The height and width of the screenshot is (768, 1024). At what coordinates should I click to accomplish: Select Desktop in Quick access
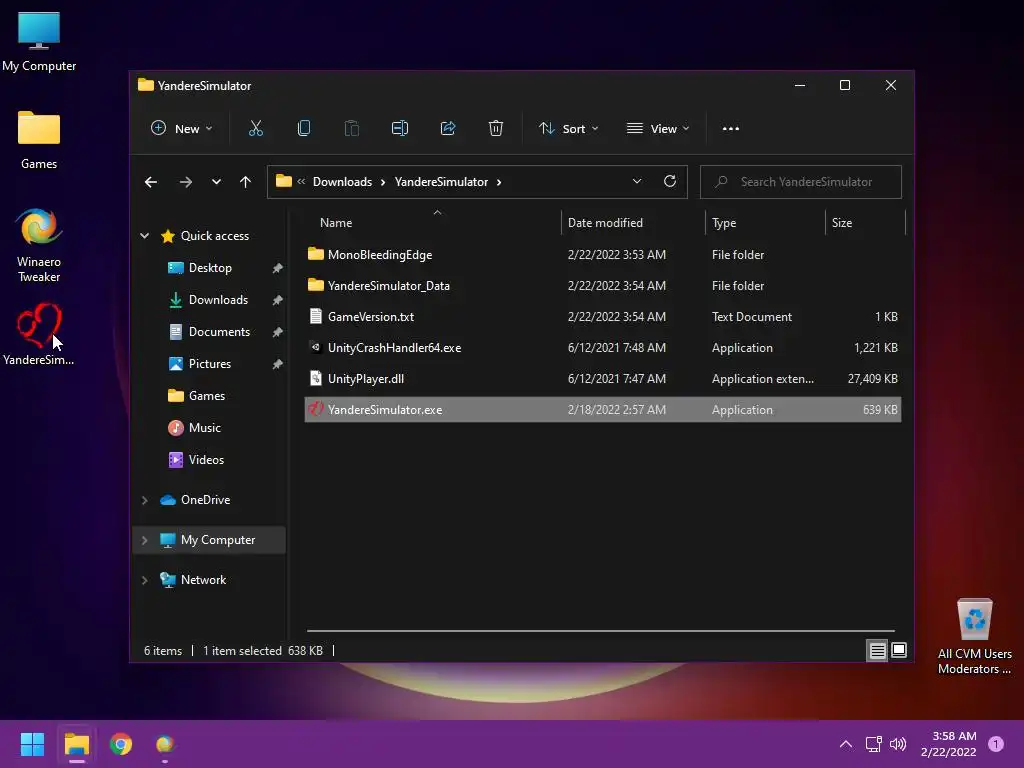[x=210, y=268]
